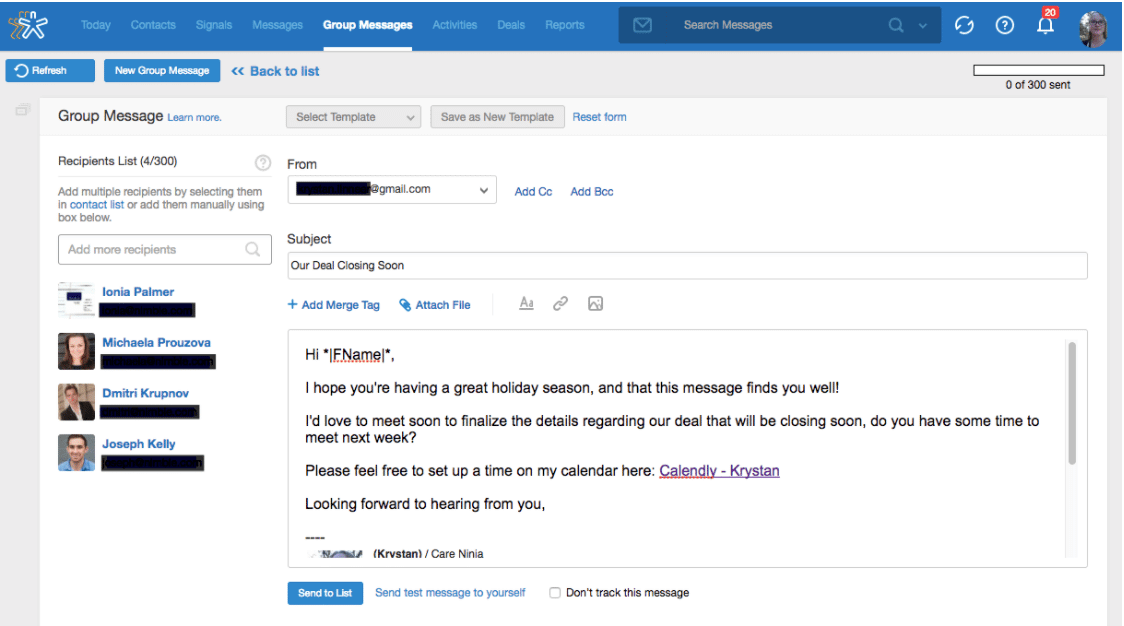Click the text formatting icon
The height and width of the screenshot is (626, 1124).
point(526,304)
